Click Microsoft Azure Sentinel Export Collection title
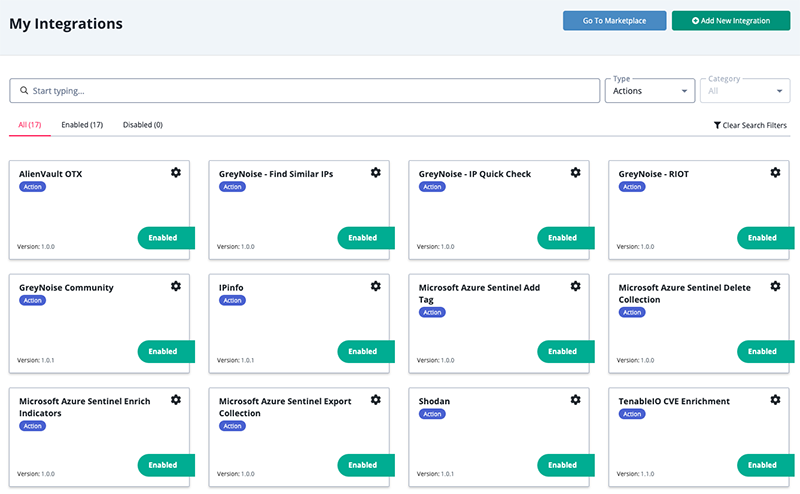The width and height of the screenshot is (800, 494). pyautogui.click(x=285, y=407)
